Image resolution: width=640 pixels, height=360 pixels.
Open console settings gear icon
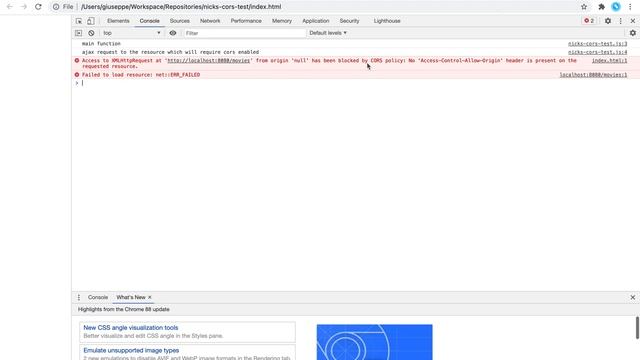pos(633,33)
